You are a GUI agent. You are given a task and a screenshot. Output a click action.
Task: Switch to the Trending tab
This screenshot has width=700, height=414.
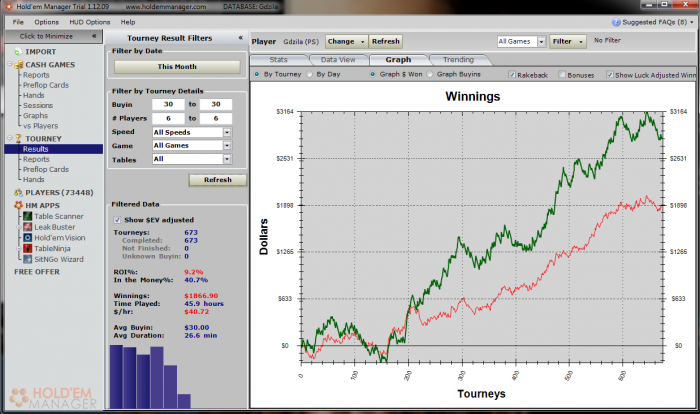pos(458,60)
